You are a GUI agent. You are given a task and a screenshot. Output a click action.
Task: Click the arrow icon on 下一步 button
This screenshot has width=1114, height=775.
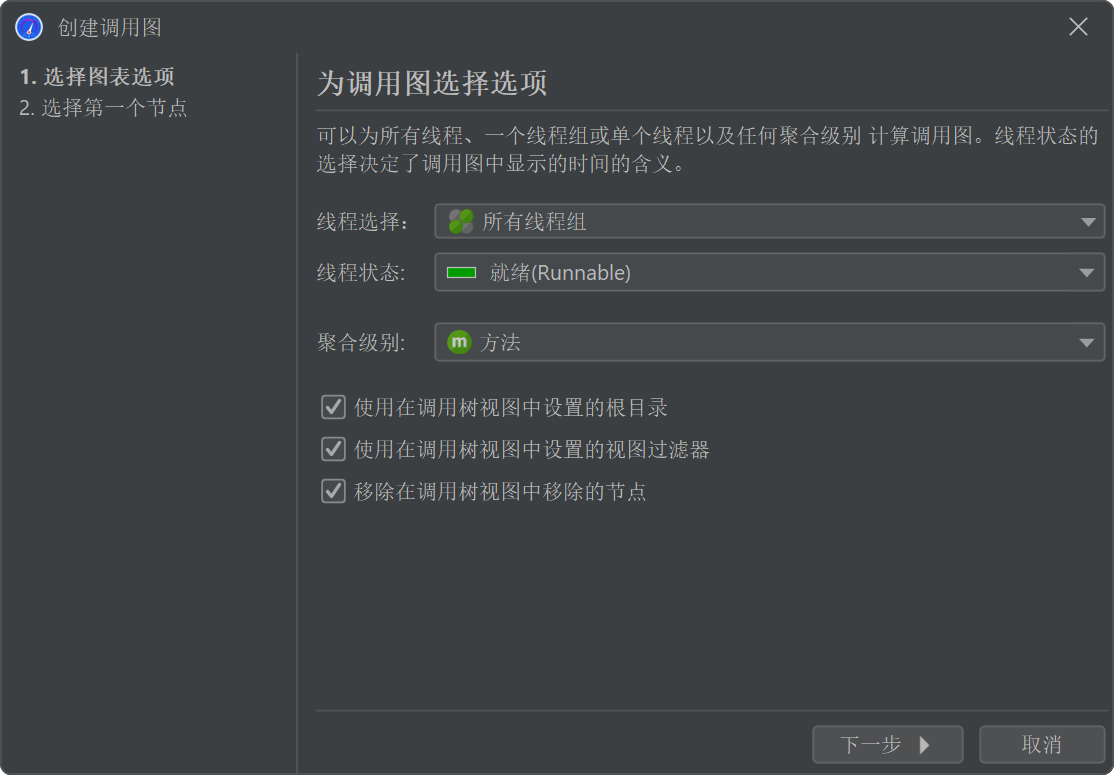924,745
